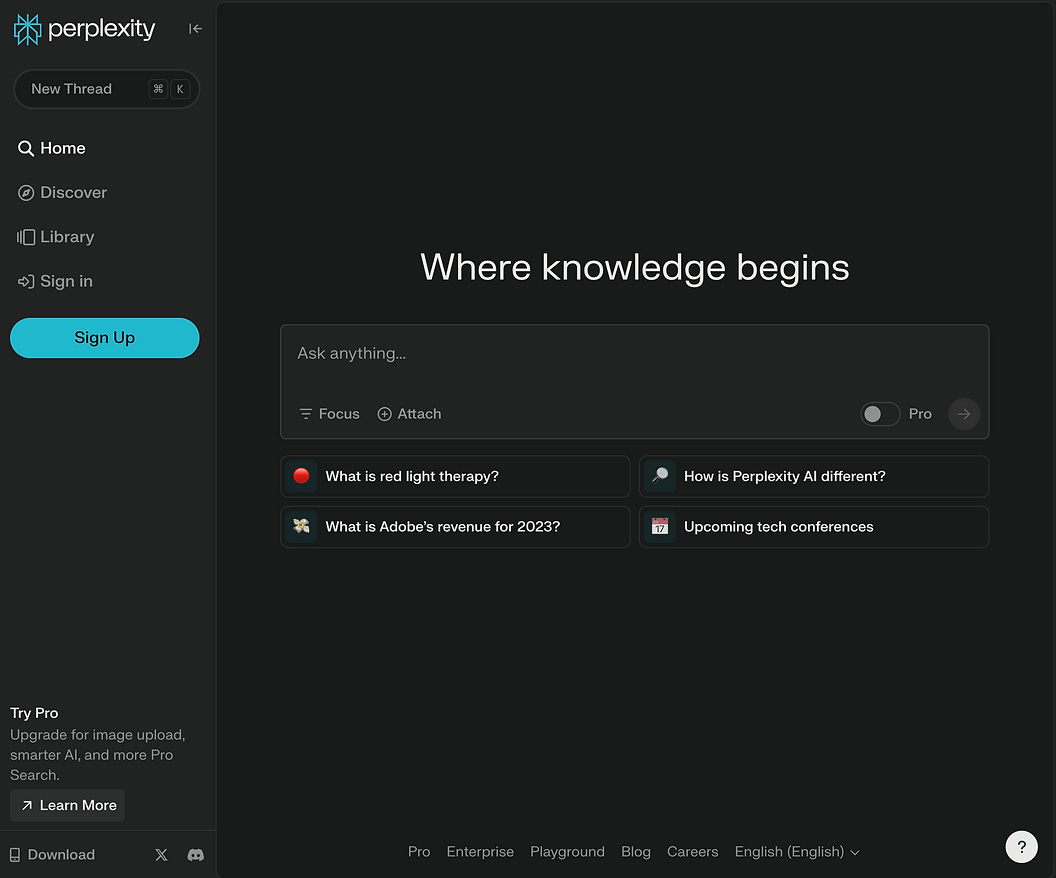Collapse the sidebar with the arrow icon
Screen dimensions: 1056x878
(195, 28)
